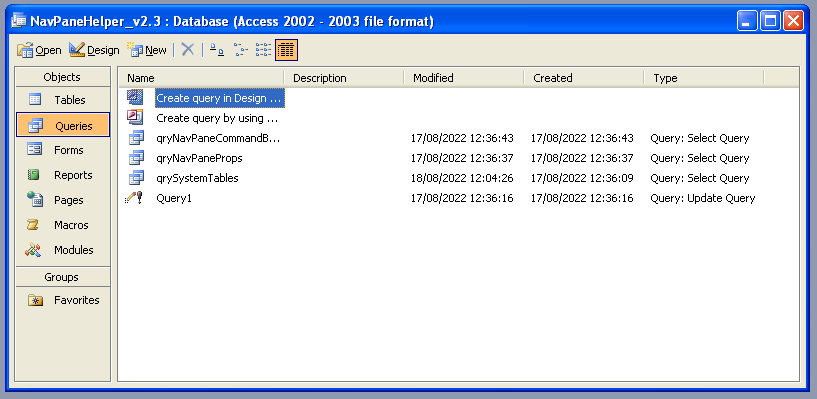
Task: Select the qryNavPaneProps query
Action: 199,158
